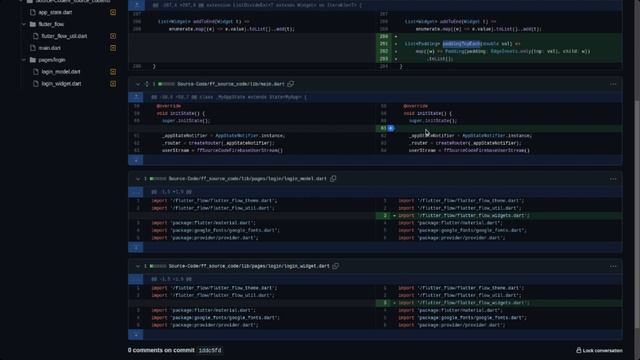Click the main.dart file path in diff header
Viewport: 640px width, 360px height.
click(x=231, y=84)
